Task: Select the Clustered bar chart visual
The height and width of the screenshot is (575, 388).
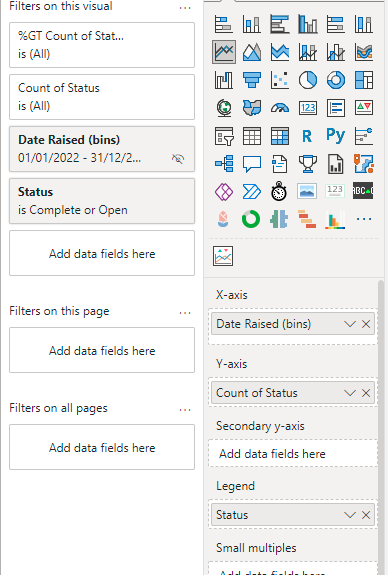Action: [x=279, y=24]
